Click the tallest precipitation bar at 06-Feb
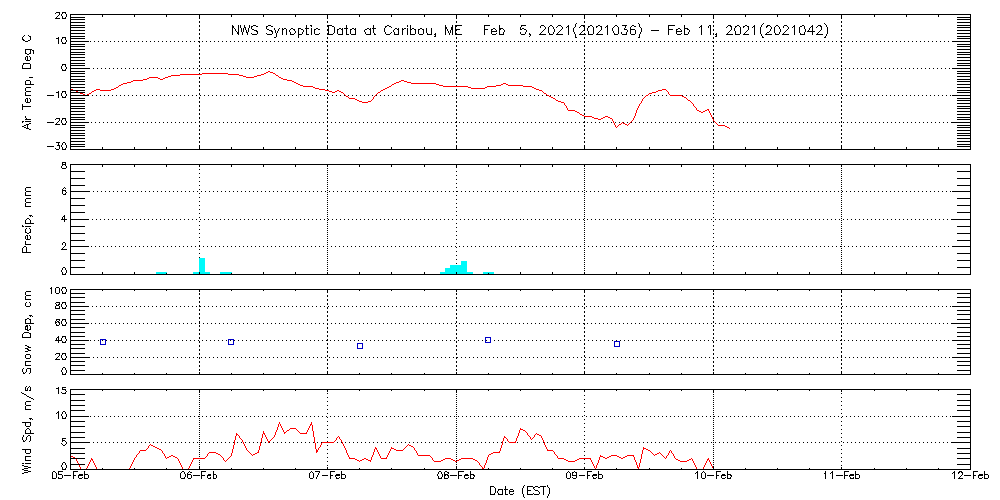The image size is (1000, 500). coord(202,265)
